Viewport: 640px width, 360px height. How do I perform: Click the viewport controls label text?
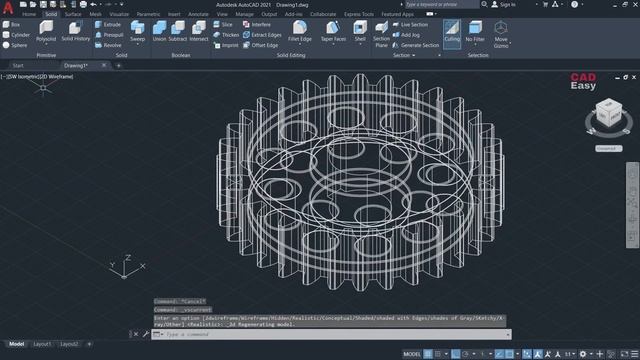[x=38, y=76]
